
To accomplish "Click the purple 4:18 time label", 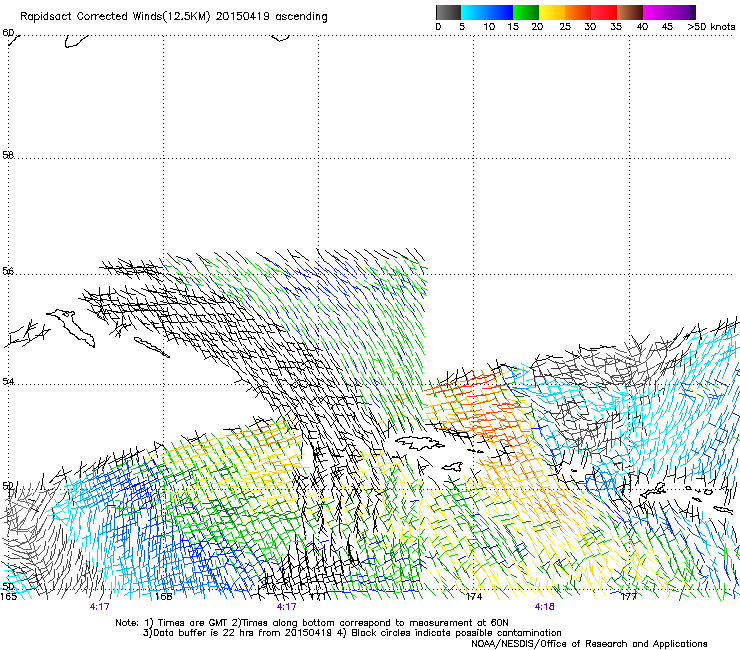I will pyautogui.click(x=544, y=607).
